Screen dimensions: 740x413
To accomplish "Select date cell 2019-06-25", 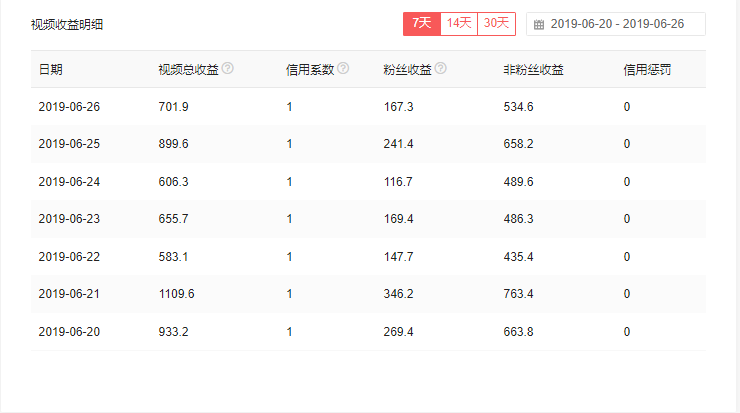I will (69, 144).
